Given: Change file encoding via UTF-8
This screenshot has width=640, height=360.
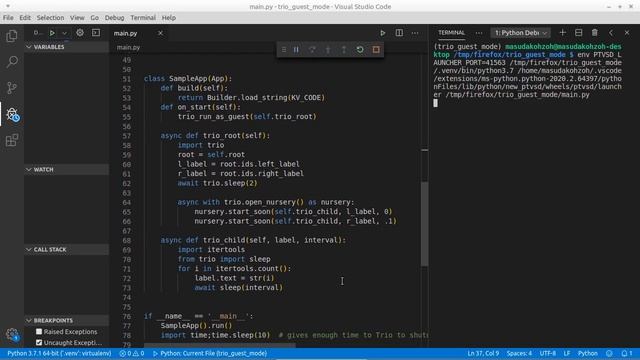Looking at the screenshot, I should pos(548,353).
